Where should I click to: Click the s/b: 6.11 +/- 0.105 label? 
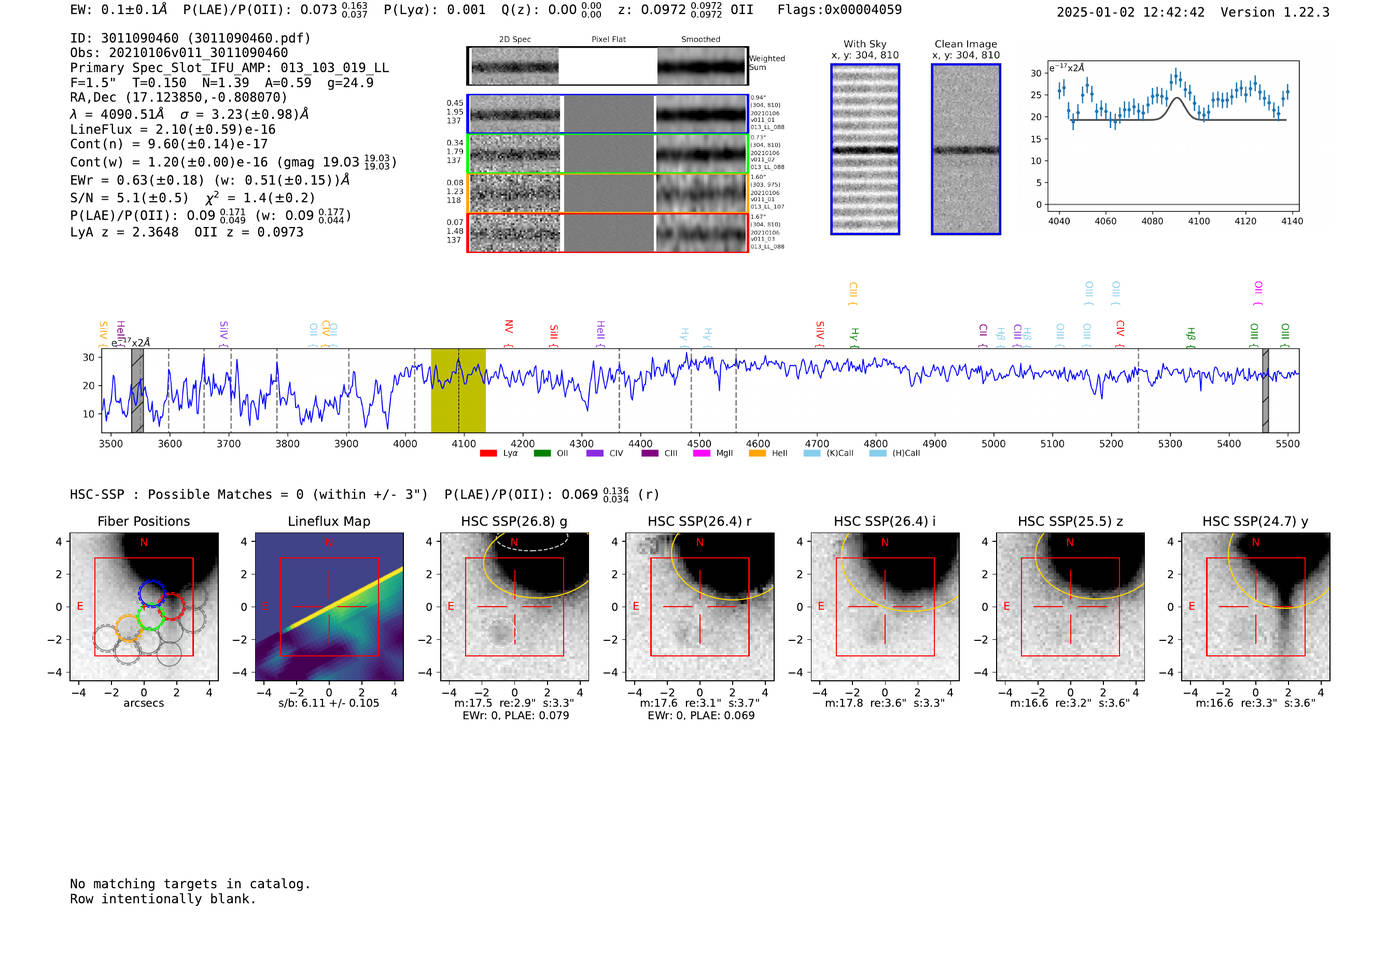(329, 703)
